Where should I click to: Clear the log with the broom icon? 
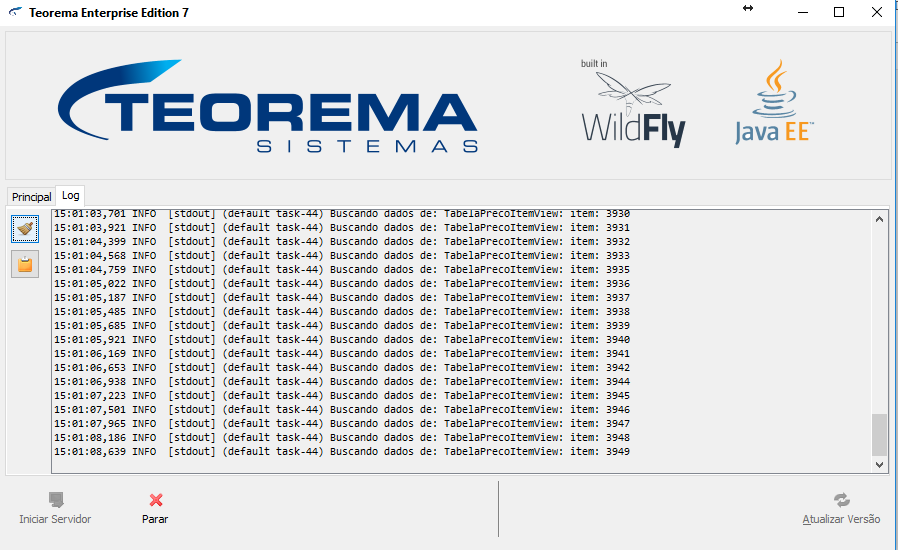click(25, 229)
